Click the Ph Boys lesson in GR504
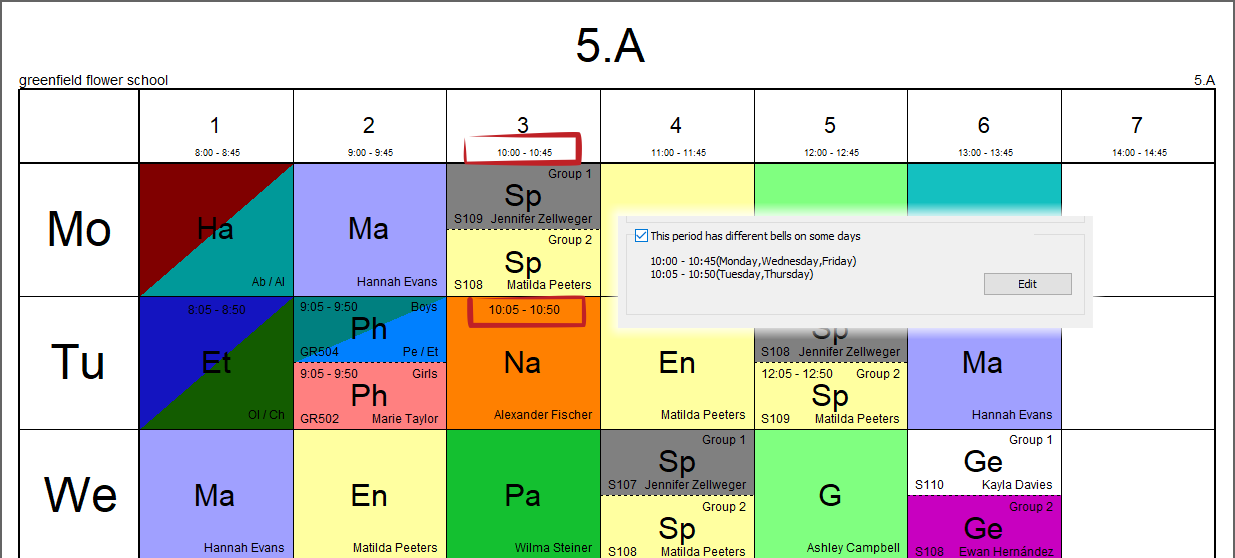Image resolution: width=1235 pixels, height=558 pixels. [369, 329]
